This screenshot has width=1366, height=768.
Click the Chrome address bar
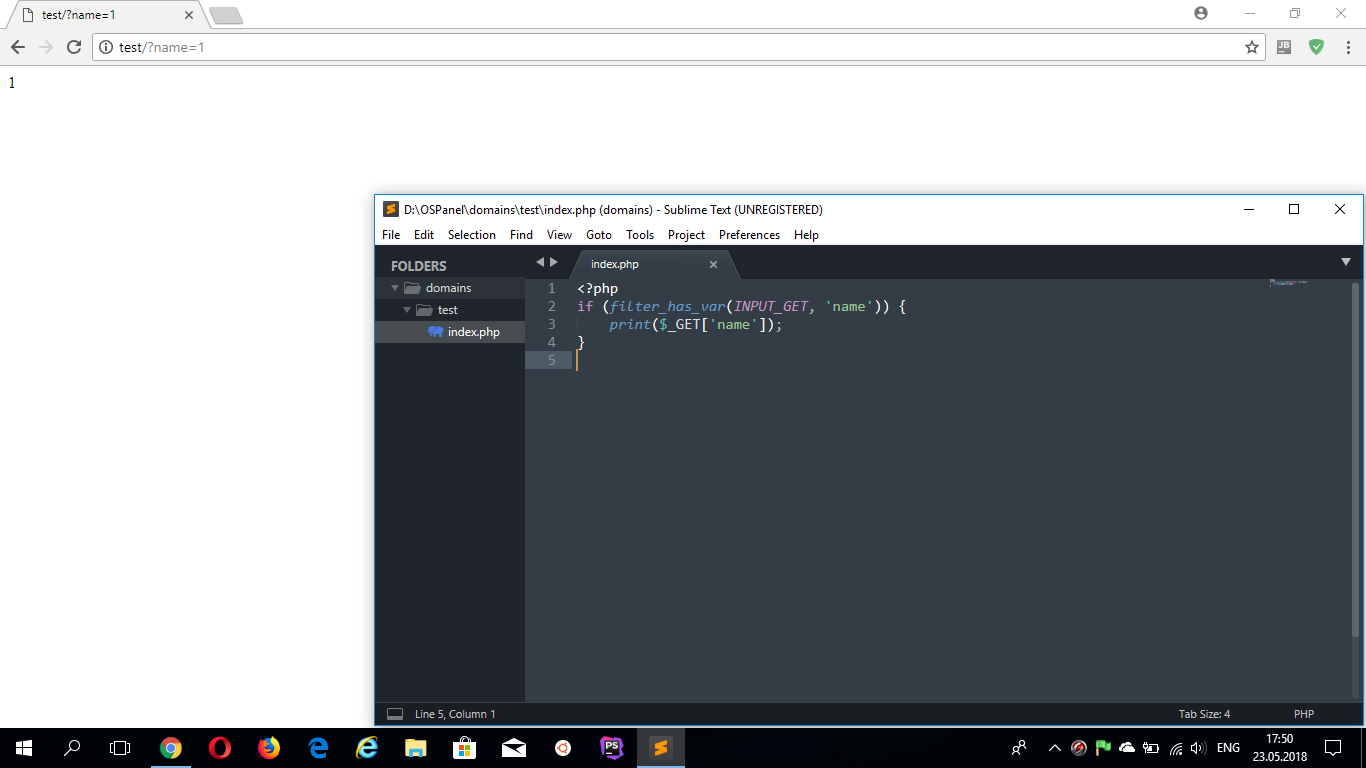660,47
